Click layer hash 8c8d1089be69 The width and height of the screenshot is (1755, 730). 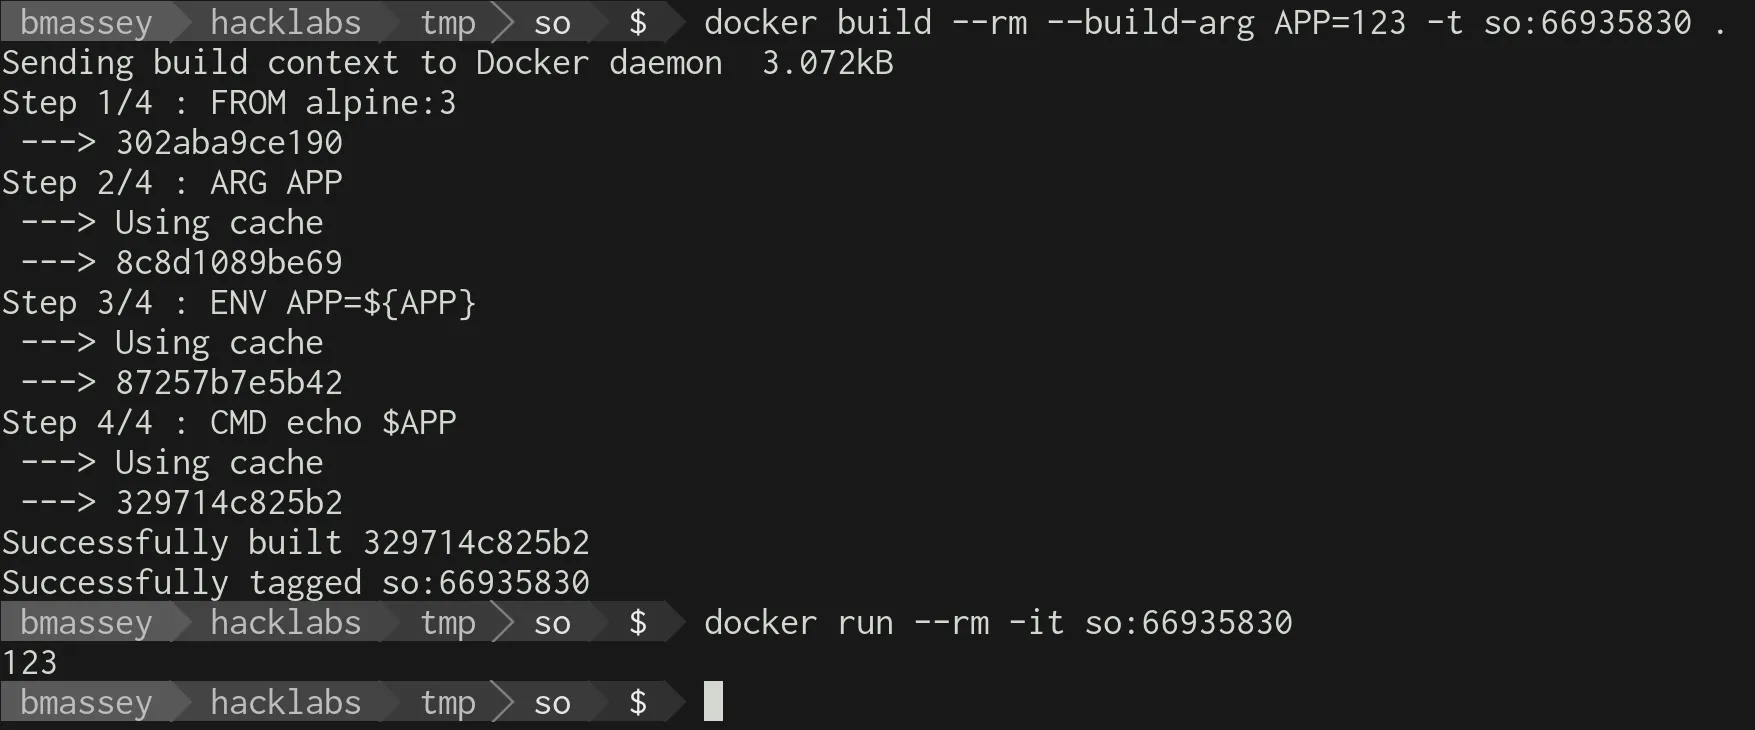click(229, 262)
